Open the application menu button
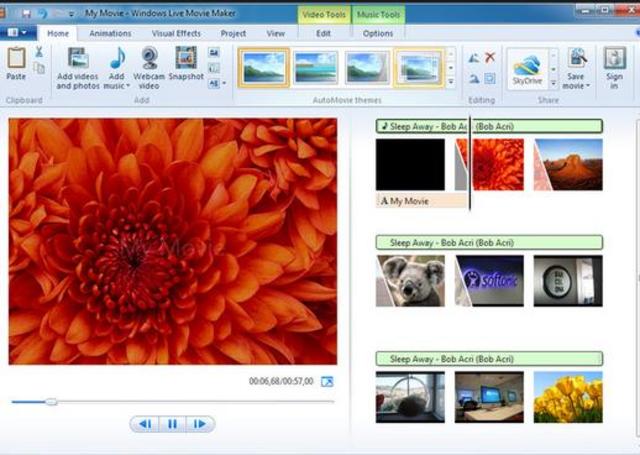Screen dimensions: 640x455 coord(17,32)
